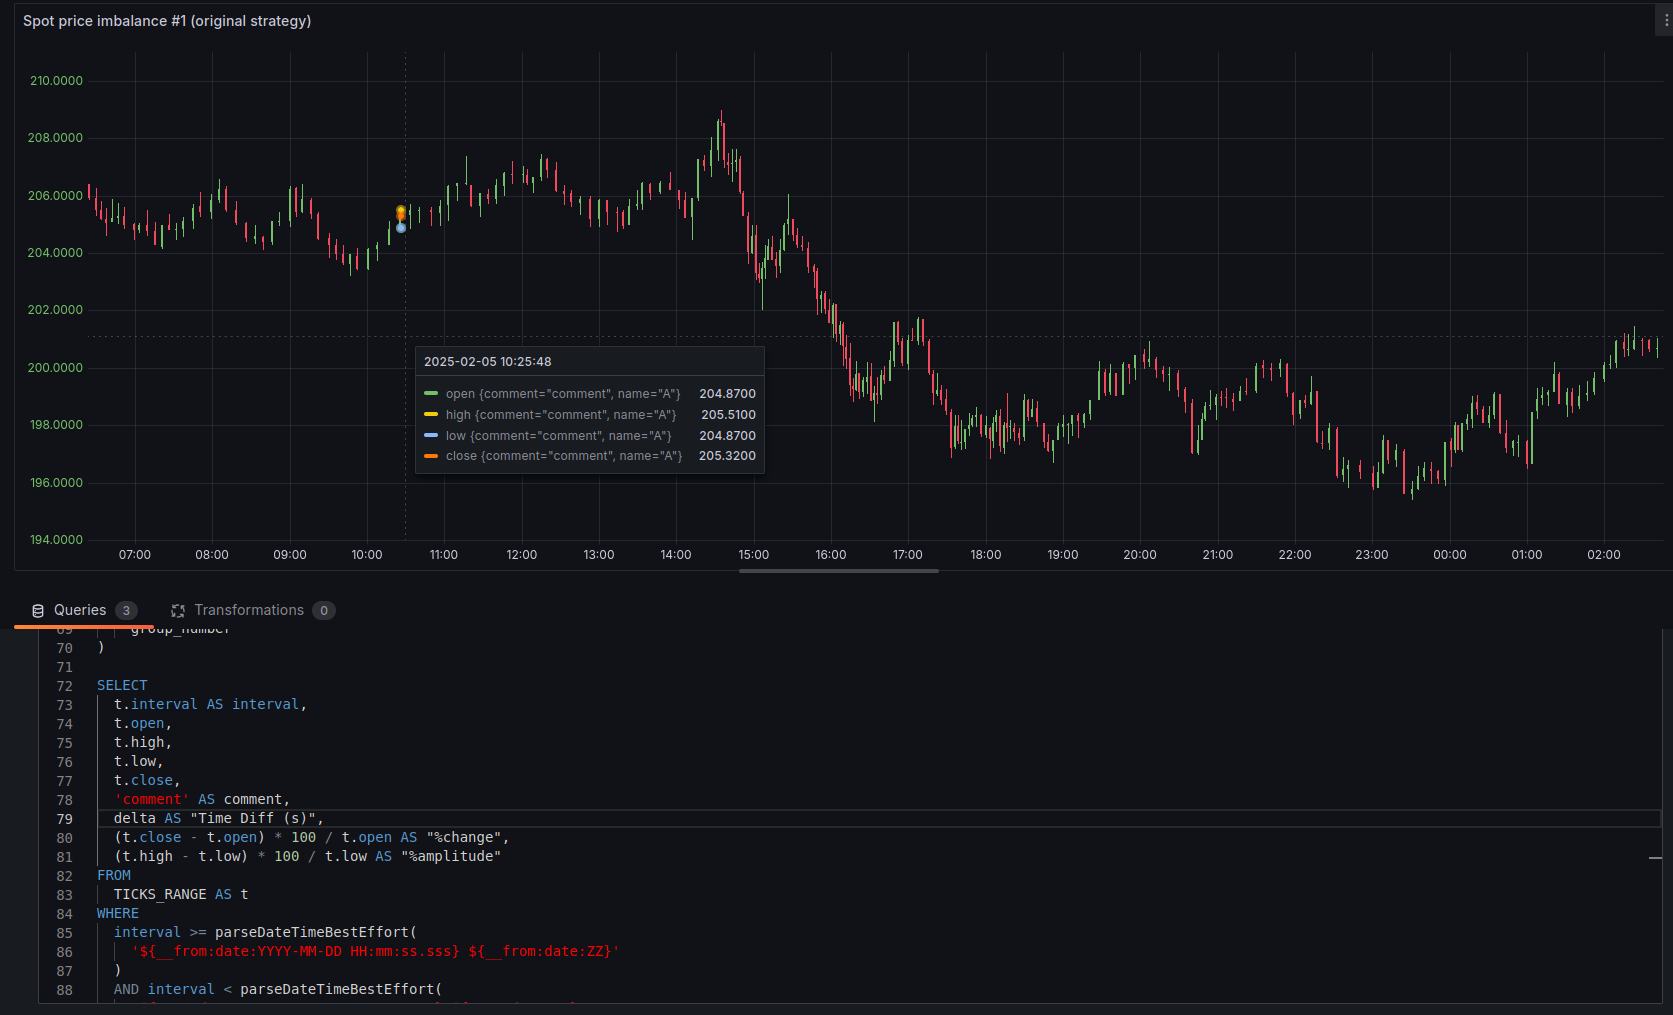Click the 00:00 time axis label

(x=1450, y=555)
